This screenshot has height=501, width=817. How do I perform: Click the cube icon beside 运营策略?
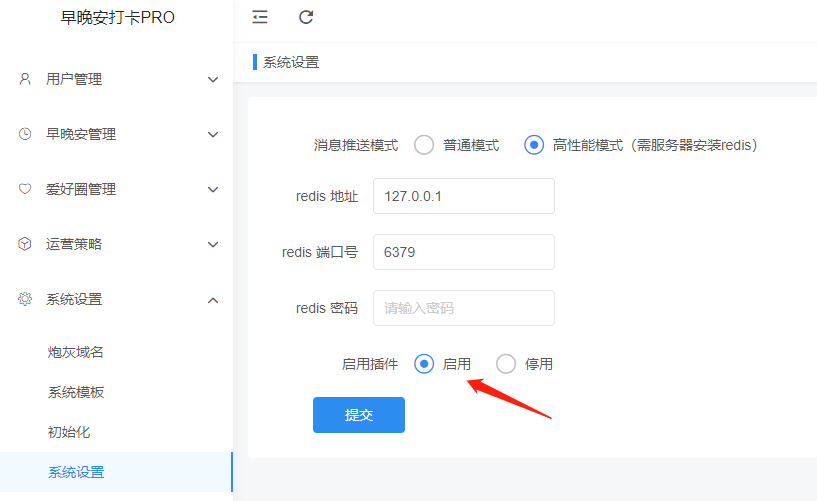point(24,244)
